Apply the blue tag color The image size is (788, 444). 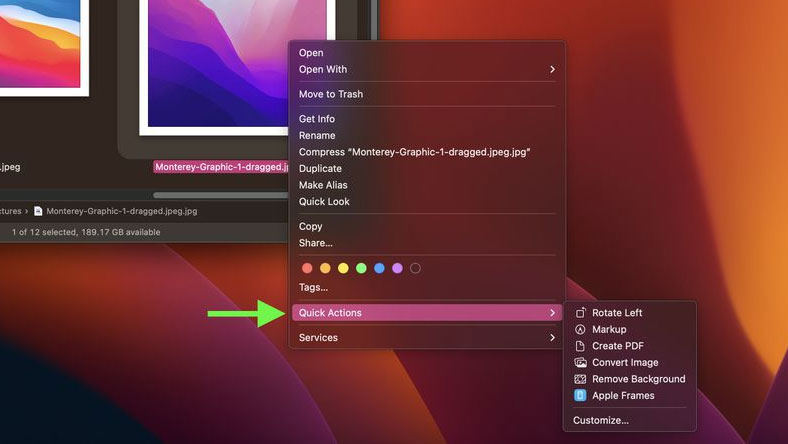[x=379, y=268]
